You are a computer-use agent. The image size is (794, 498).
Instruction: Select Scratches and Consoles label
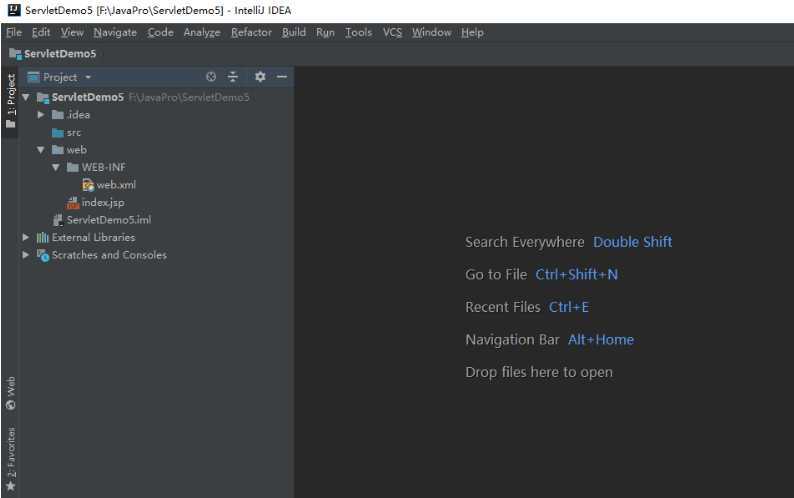(x=109, y=255)
